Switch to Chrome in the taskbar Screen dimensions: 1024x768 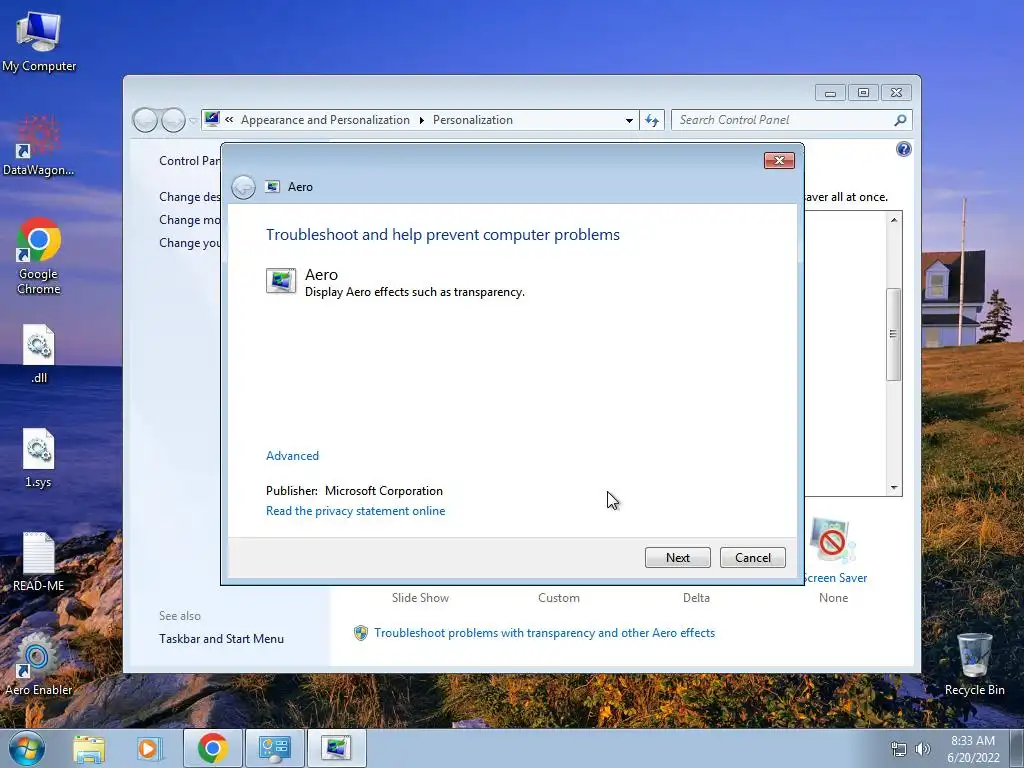[x=212, y=748]
